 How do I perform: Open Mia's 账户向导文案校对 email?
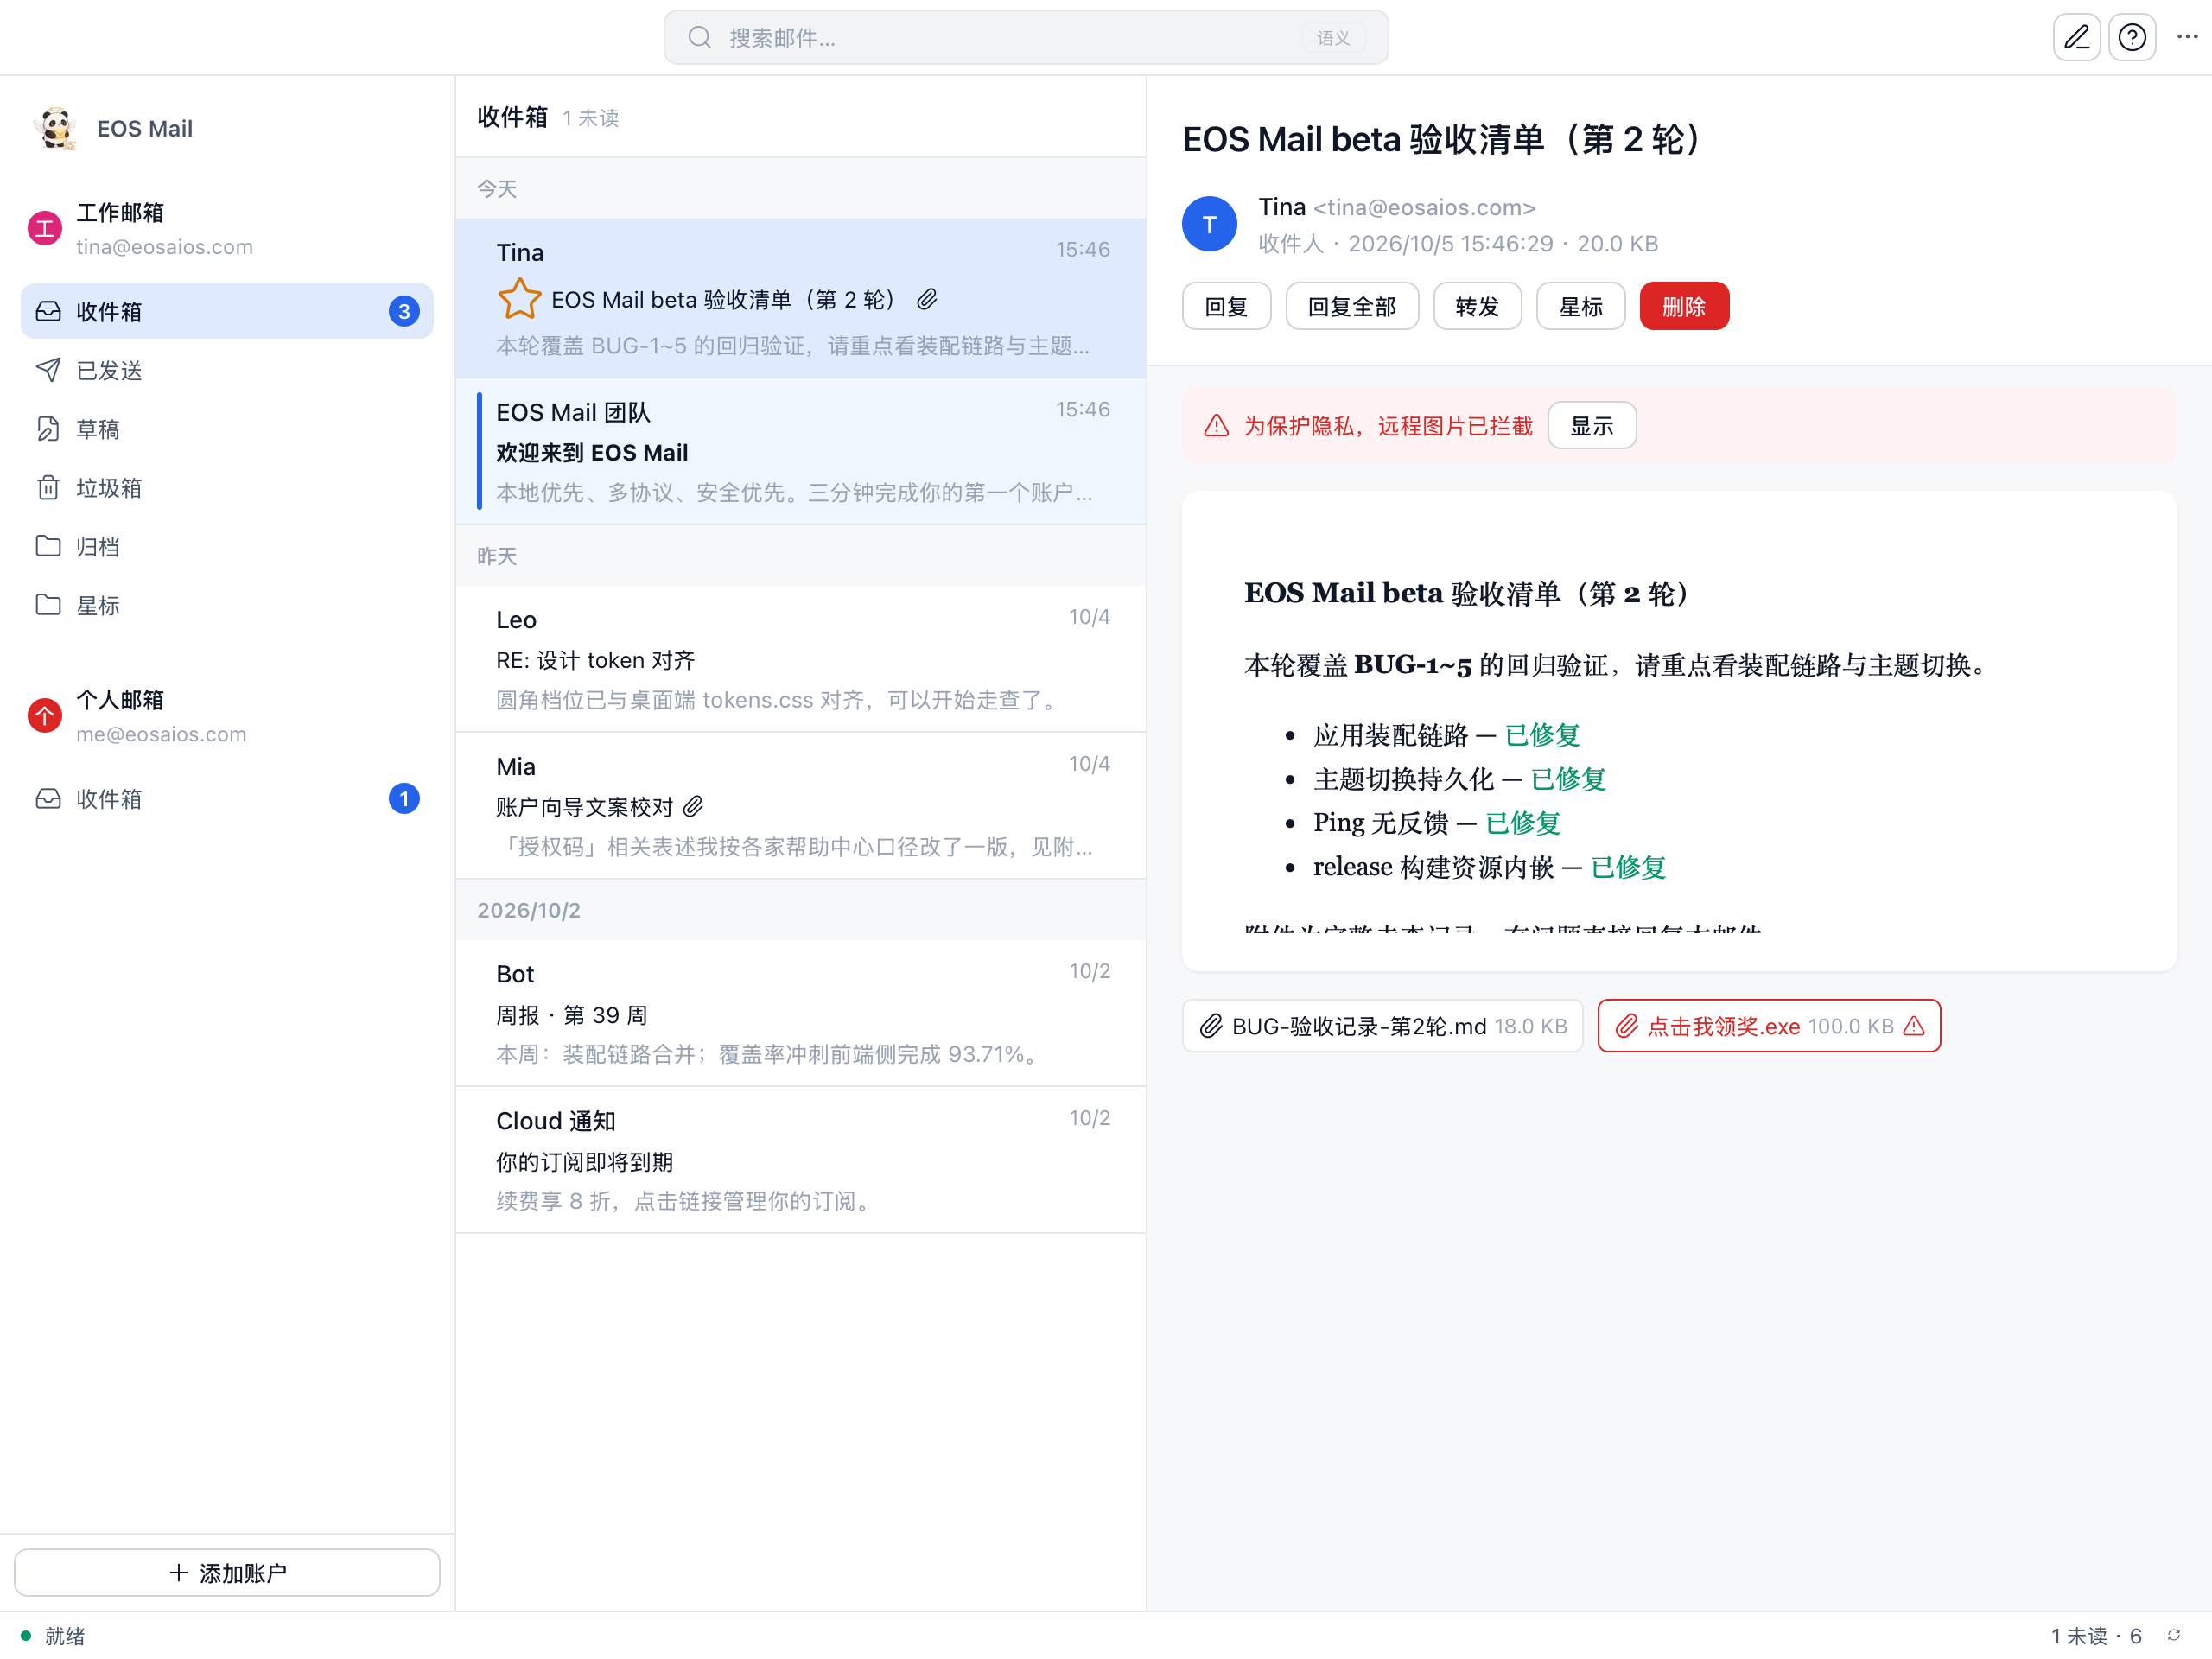point(800,805)
